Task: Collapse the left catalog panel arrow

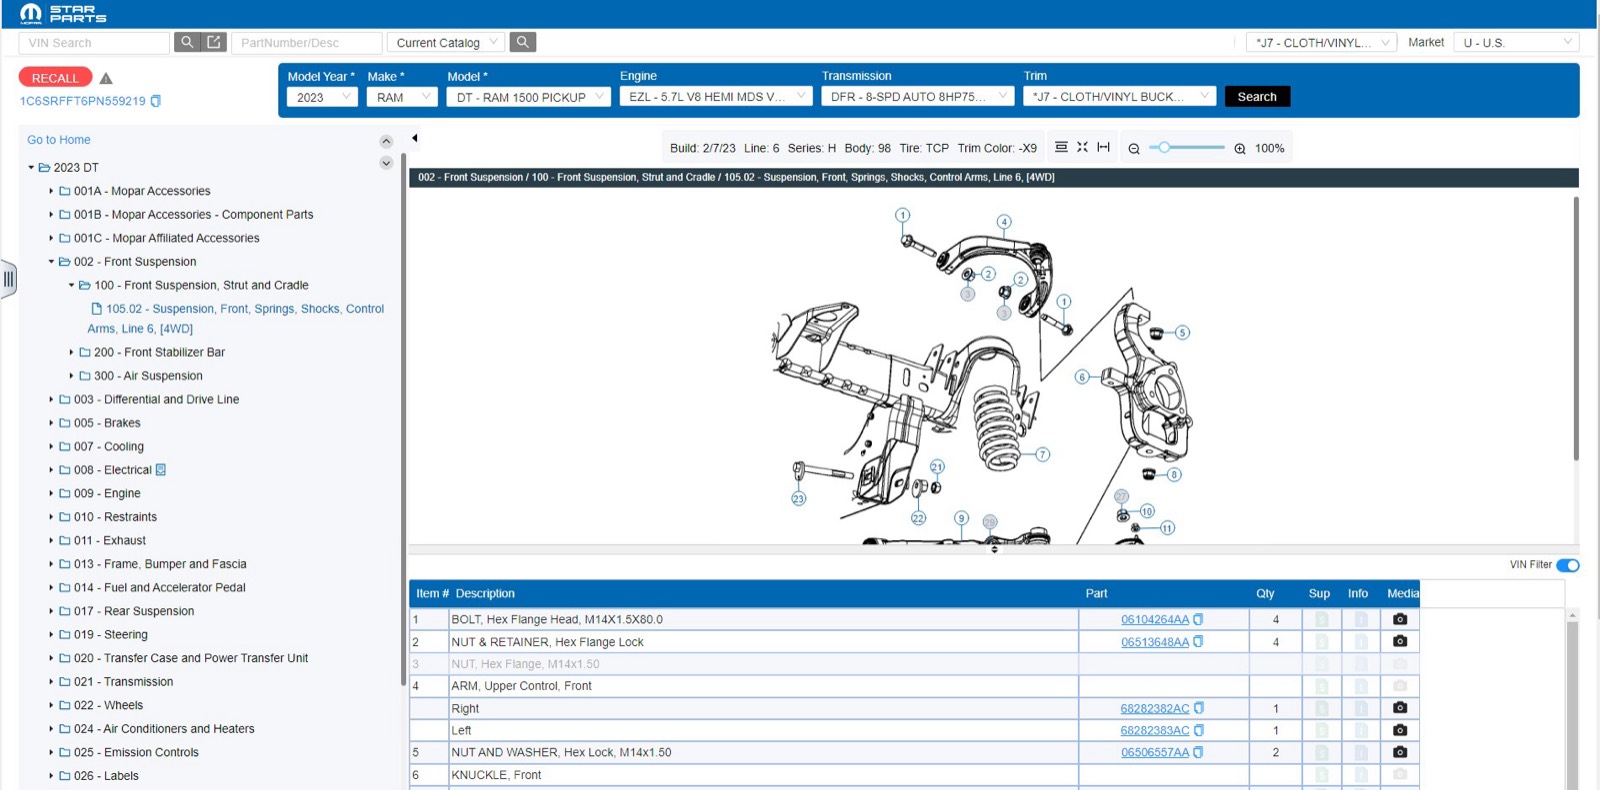Action: [x=414, y=138]
